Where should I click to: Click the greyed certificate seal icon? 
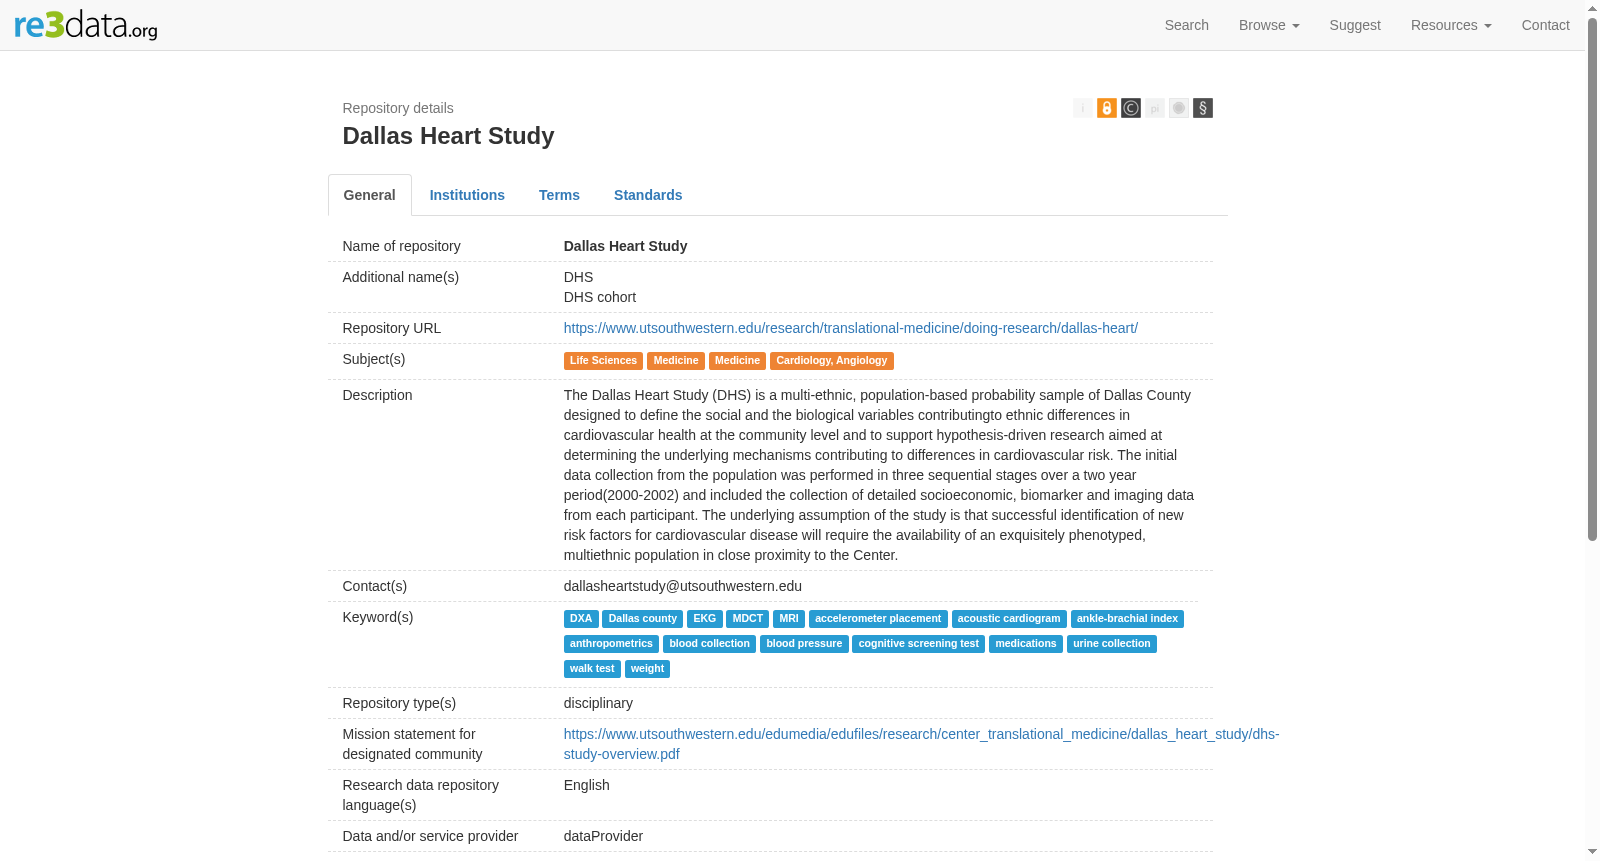pyautogui.click(x=1179, y=108)
